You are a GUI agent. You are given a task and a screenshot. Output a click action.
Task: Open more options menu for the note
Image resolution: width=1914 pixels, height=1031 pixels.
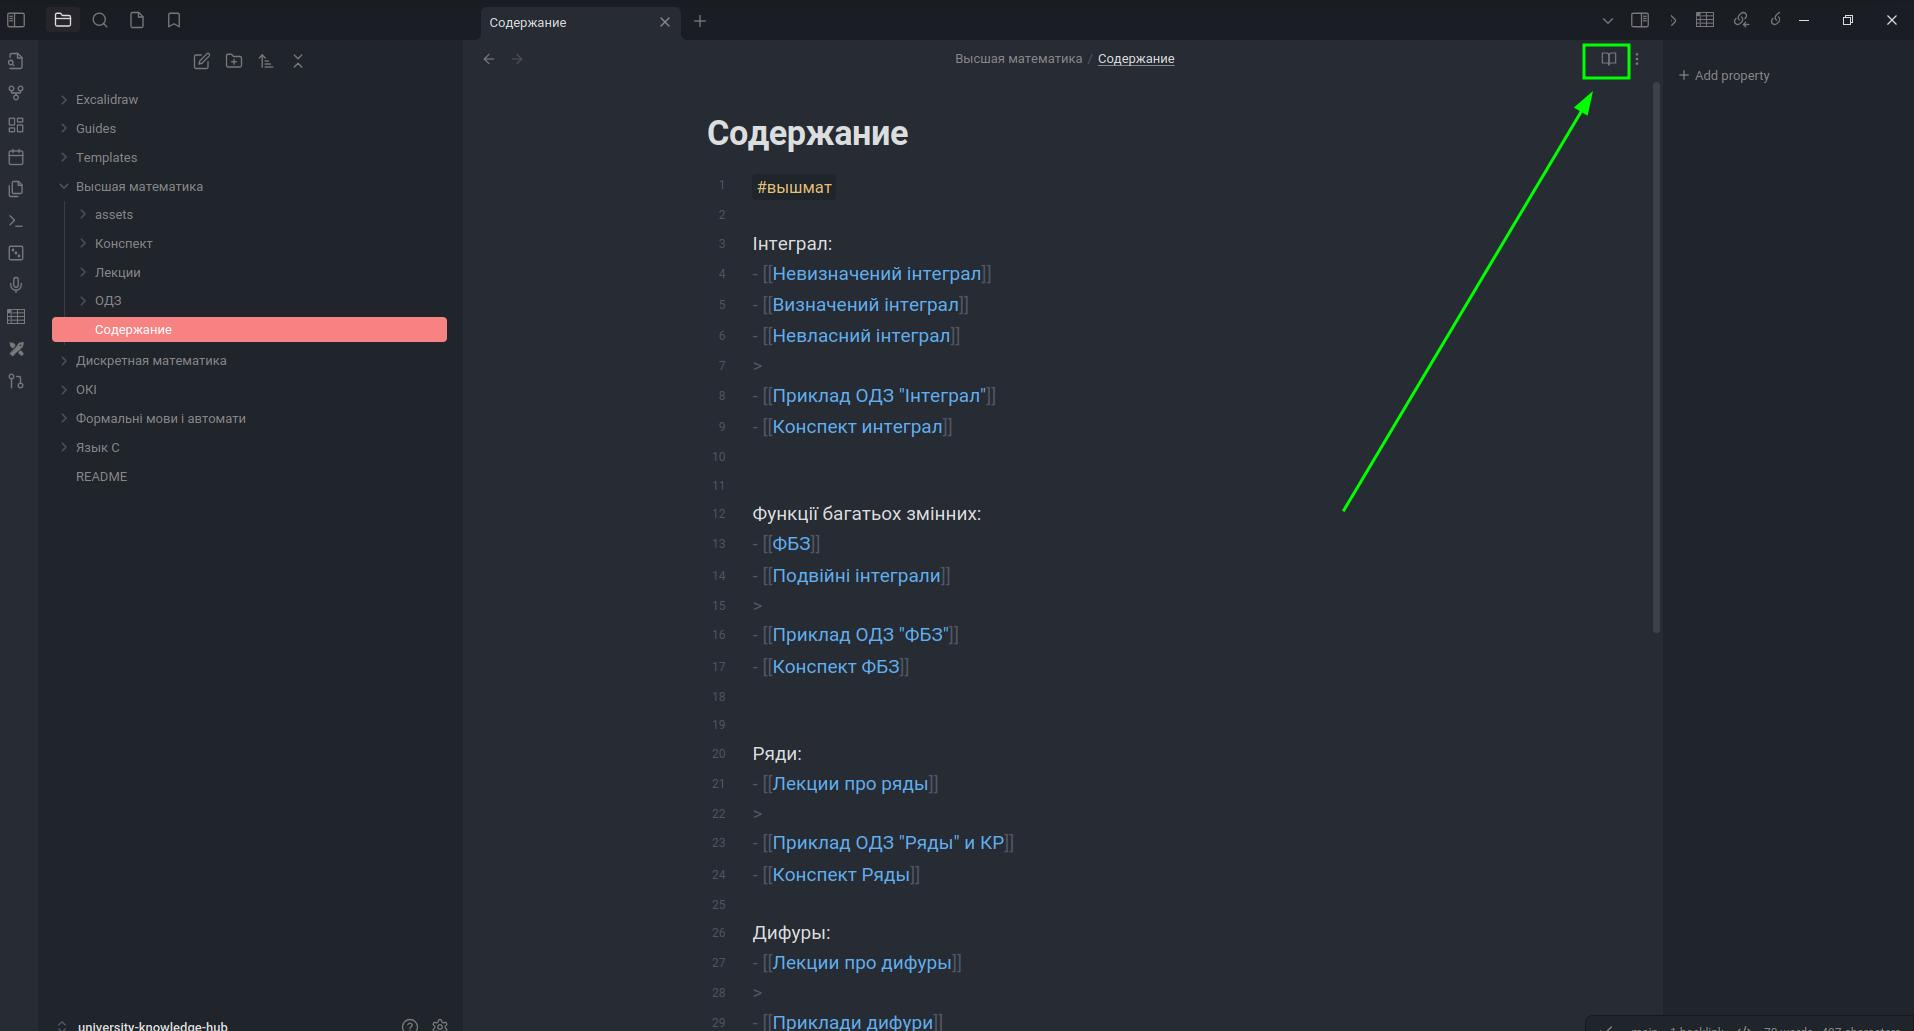1639,59
